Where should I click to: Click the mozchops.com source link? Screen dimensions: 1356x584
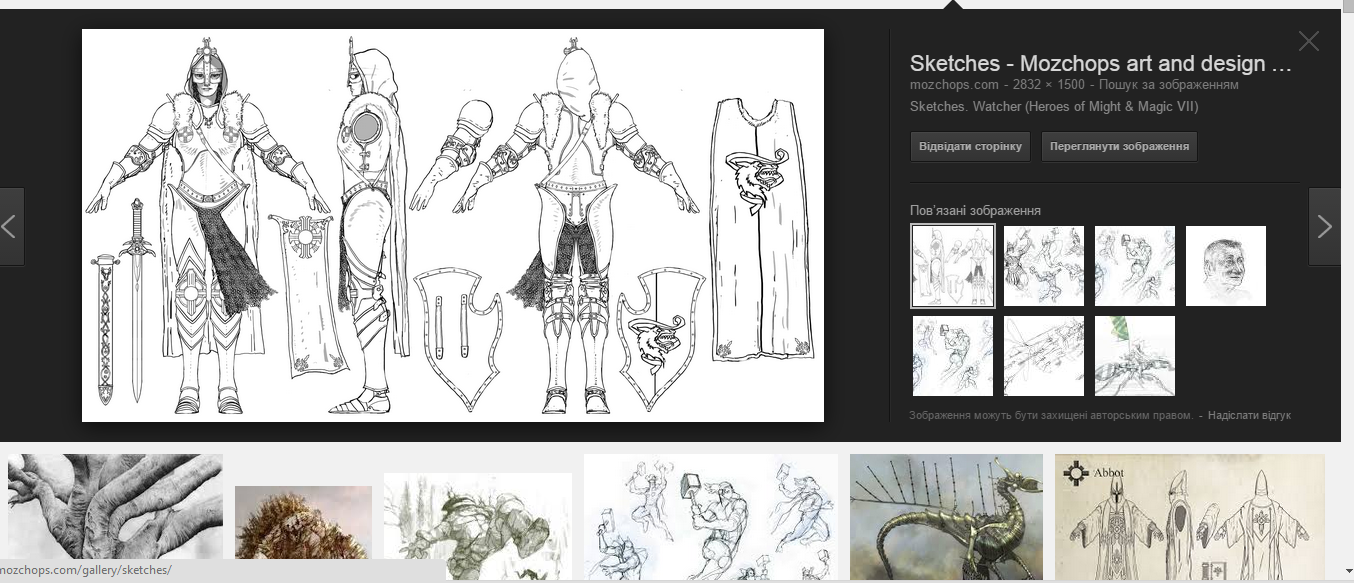(954, 85)
